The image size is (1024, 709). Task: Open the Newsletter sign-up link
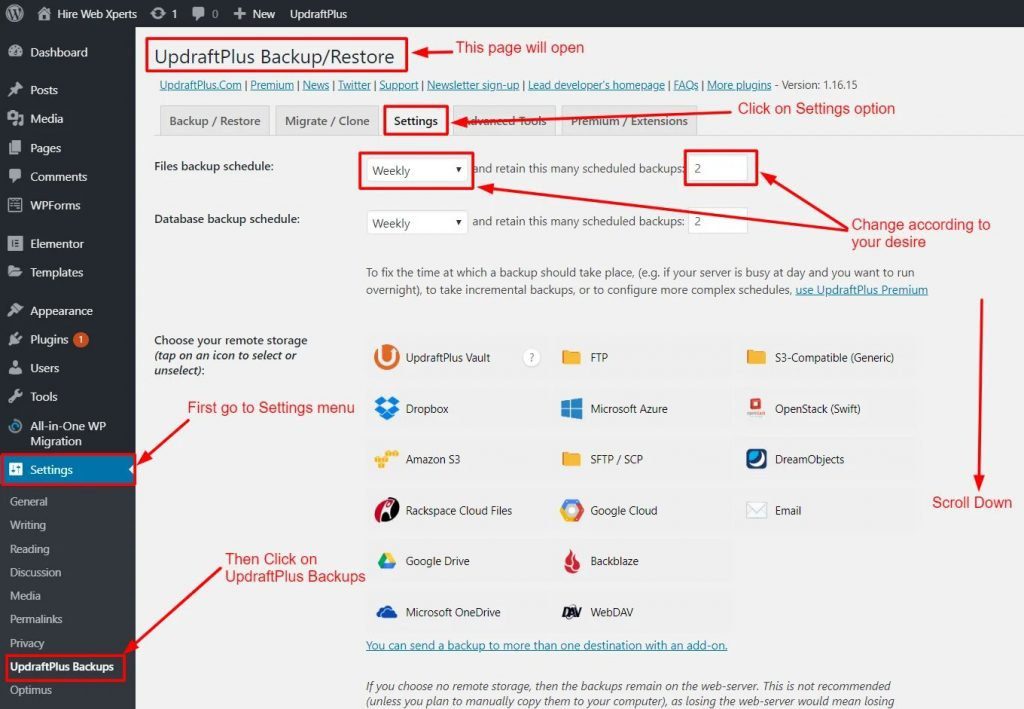pyautogui.click(x=473, y=85)
